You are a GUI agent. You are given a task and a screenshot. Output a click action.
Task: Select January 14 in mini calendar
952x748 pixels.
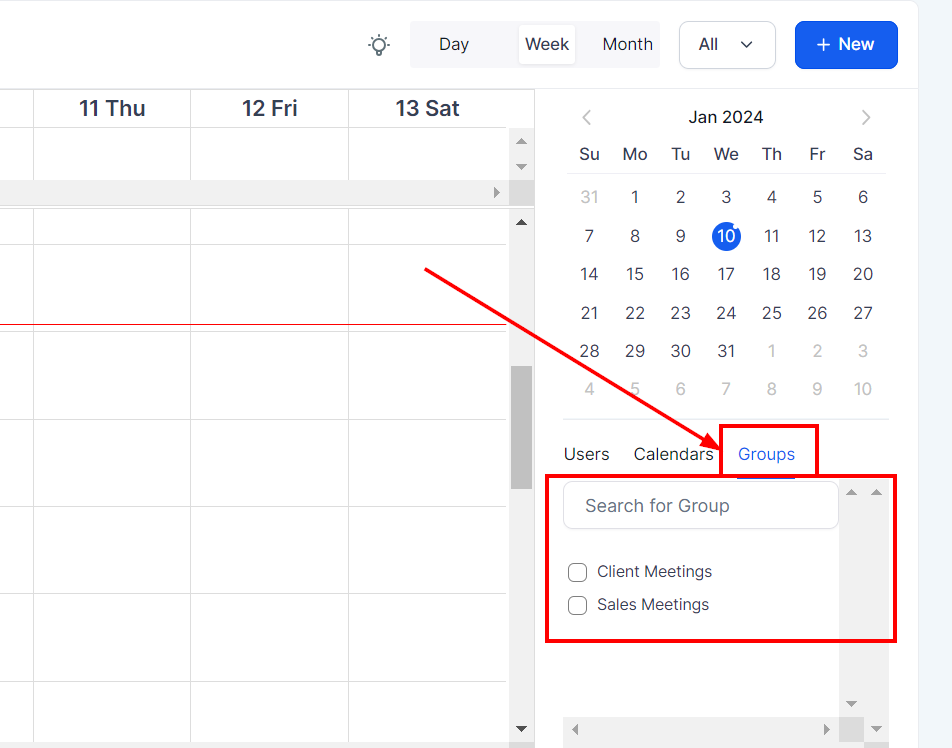coord(589,274)
